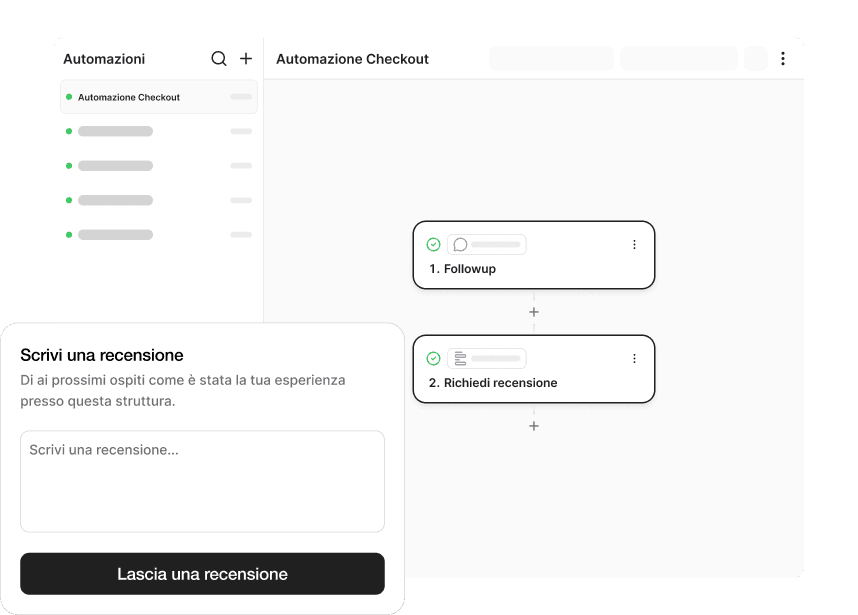858x615 pixels.
Task: Click the green status dot of Automazione Checkout
Action: (x=69, y=97)
